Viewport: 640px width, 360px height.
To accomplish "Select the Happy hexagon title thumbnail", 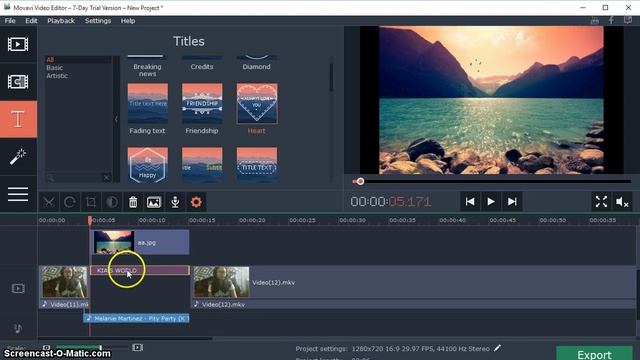I will (x=148, y=165).
